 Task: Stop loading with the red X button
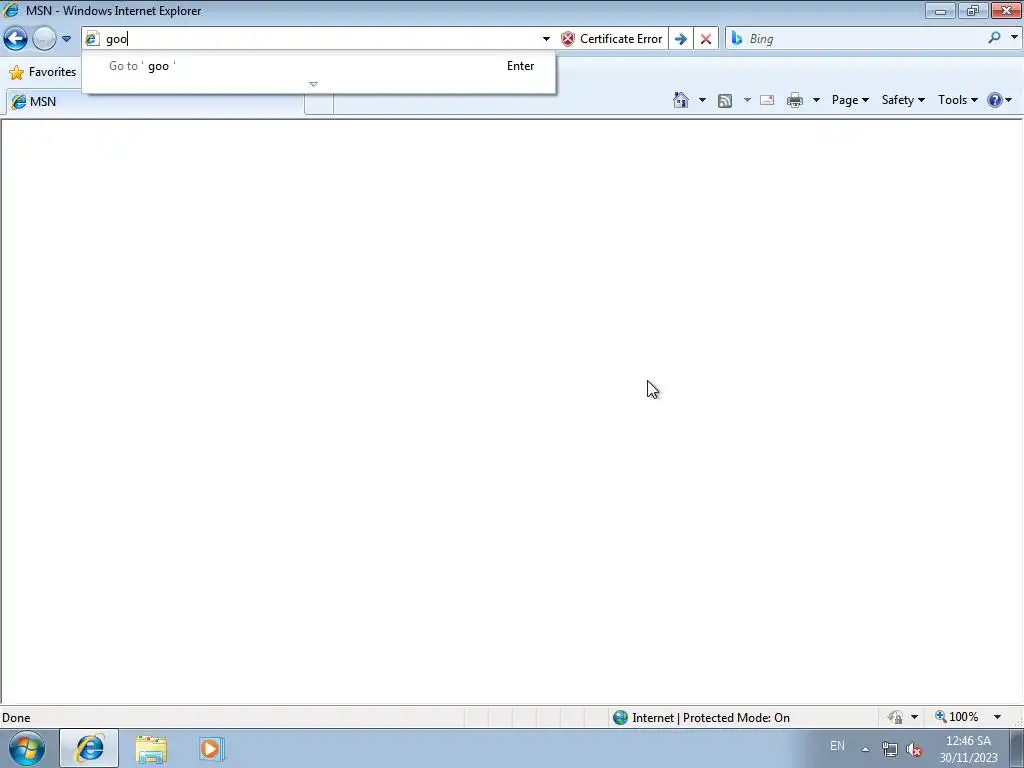[706, 39]
